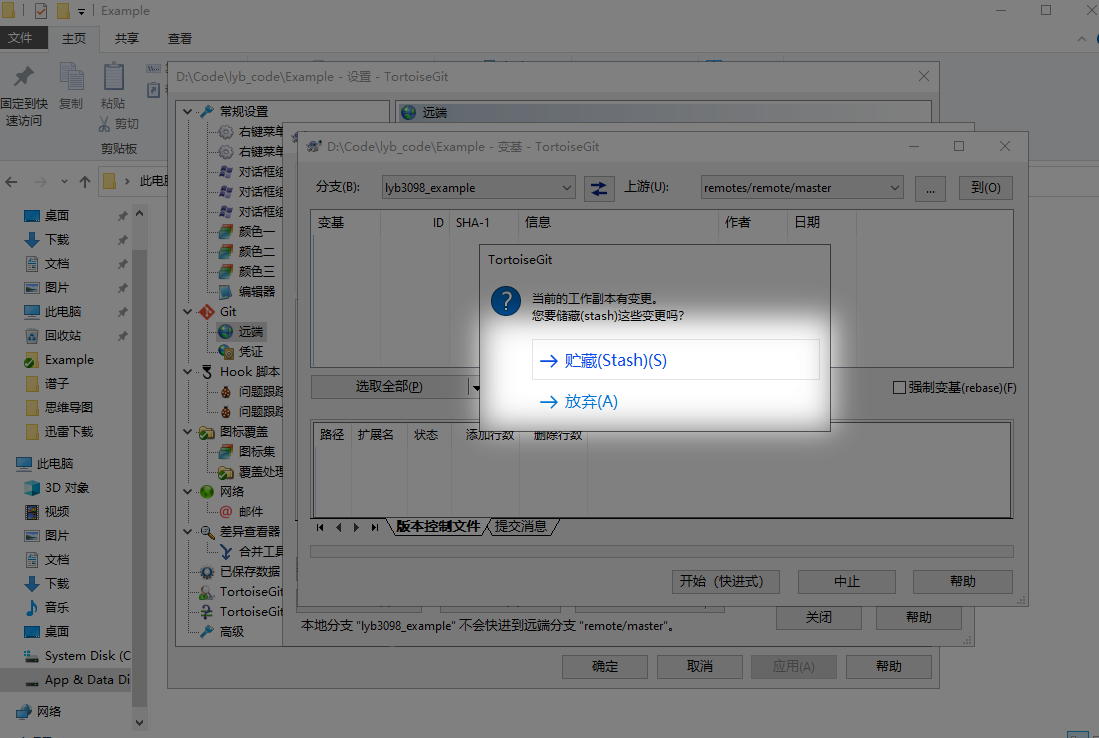Open Example folder in Explorer sidebar
Viewport: 1099px width, 738px height.
pyautogui.click(x=69, y=360)
